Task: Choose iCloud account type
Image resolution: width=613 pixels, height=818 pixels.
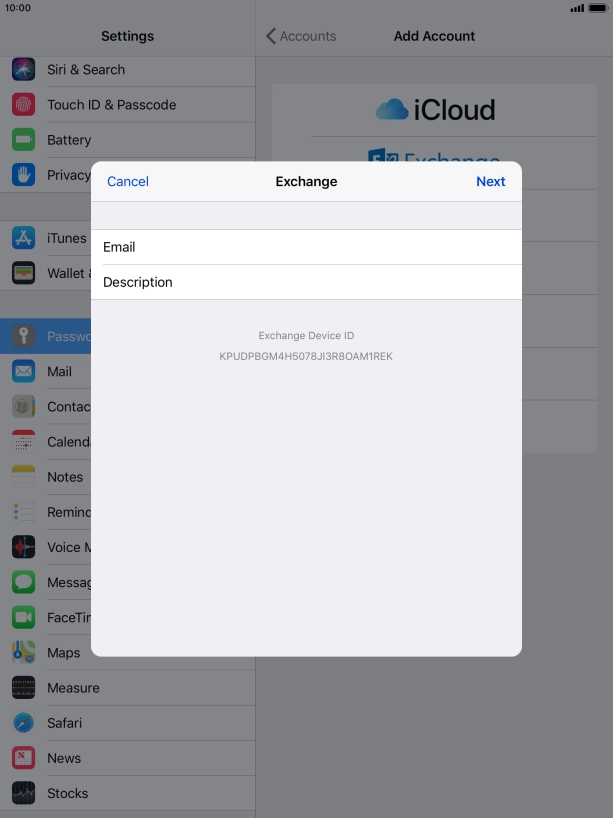Action: [435, 110]
